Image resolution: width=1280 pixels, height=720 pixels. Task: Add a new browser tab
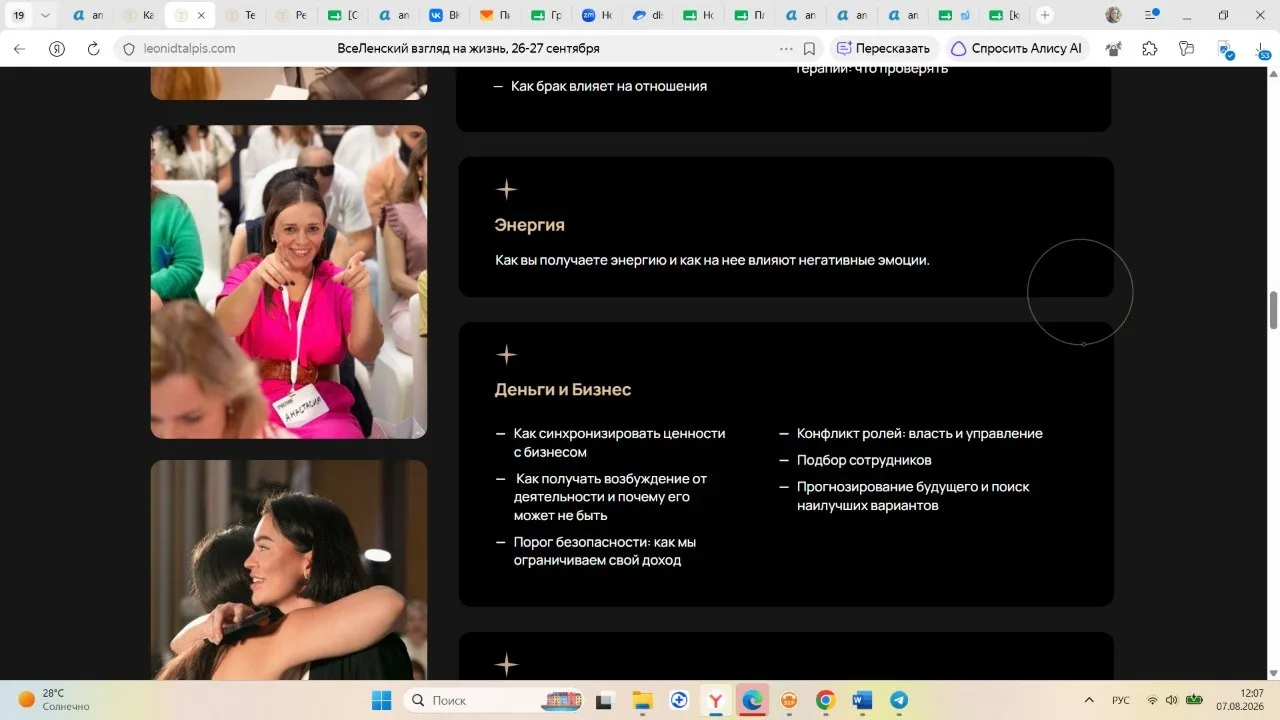pos(1045,15)
